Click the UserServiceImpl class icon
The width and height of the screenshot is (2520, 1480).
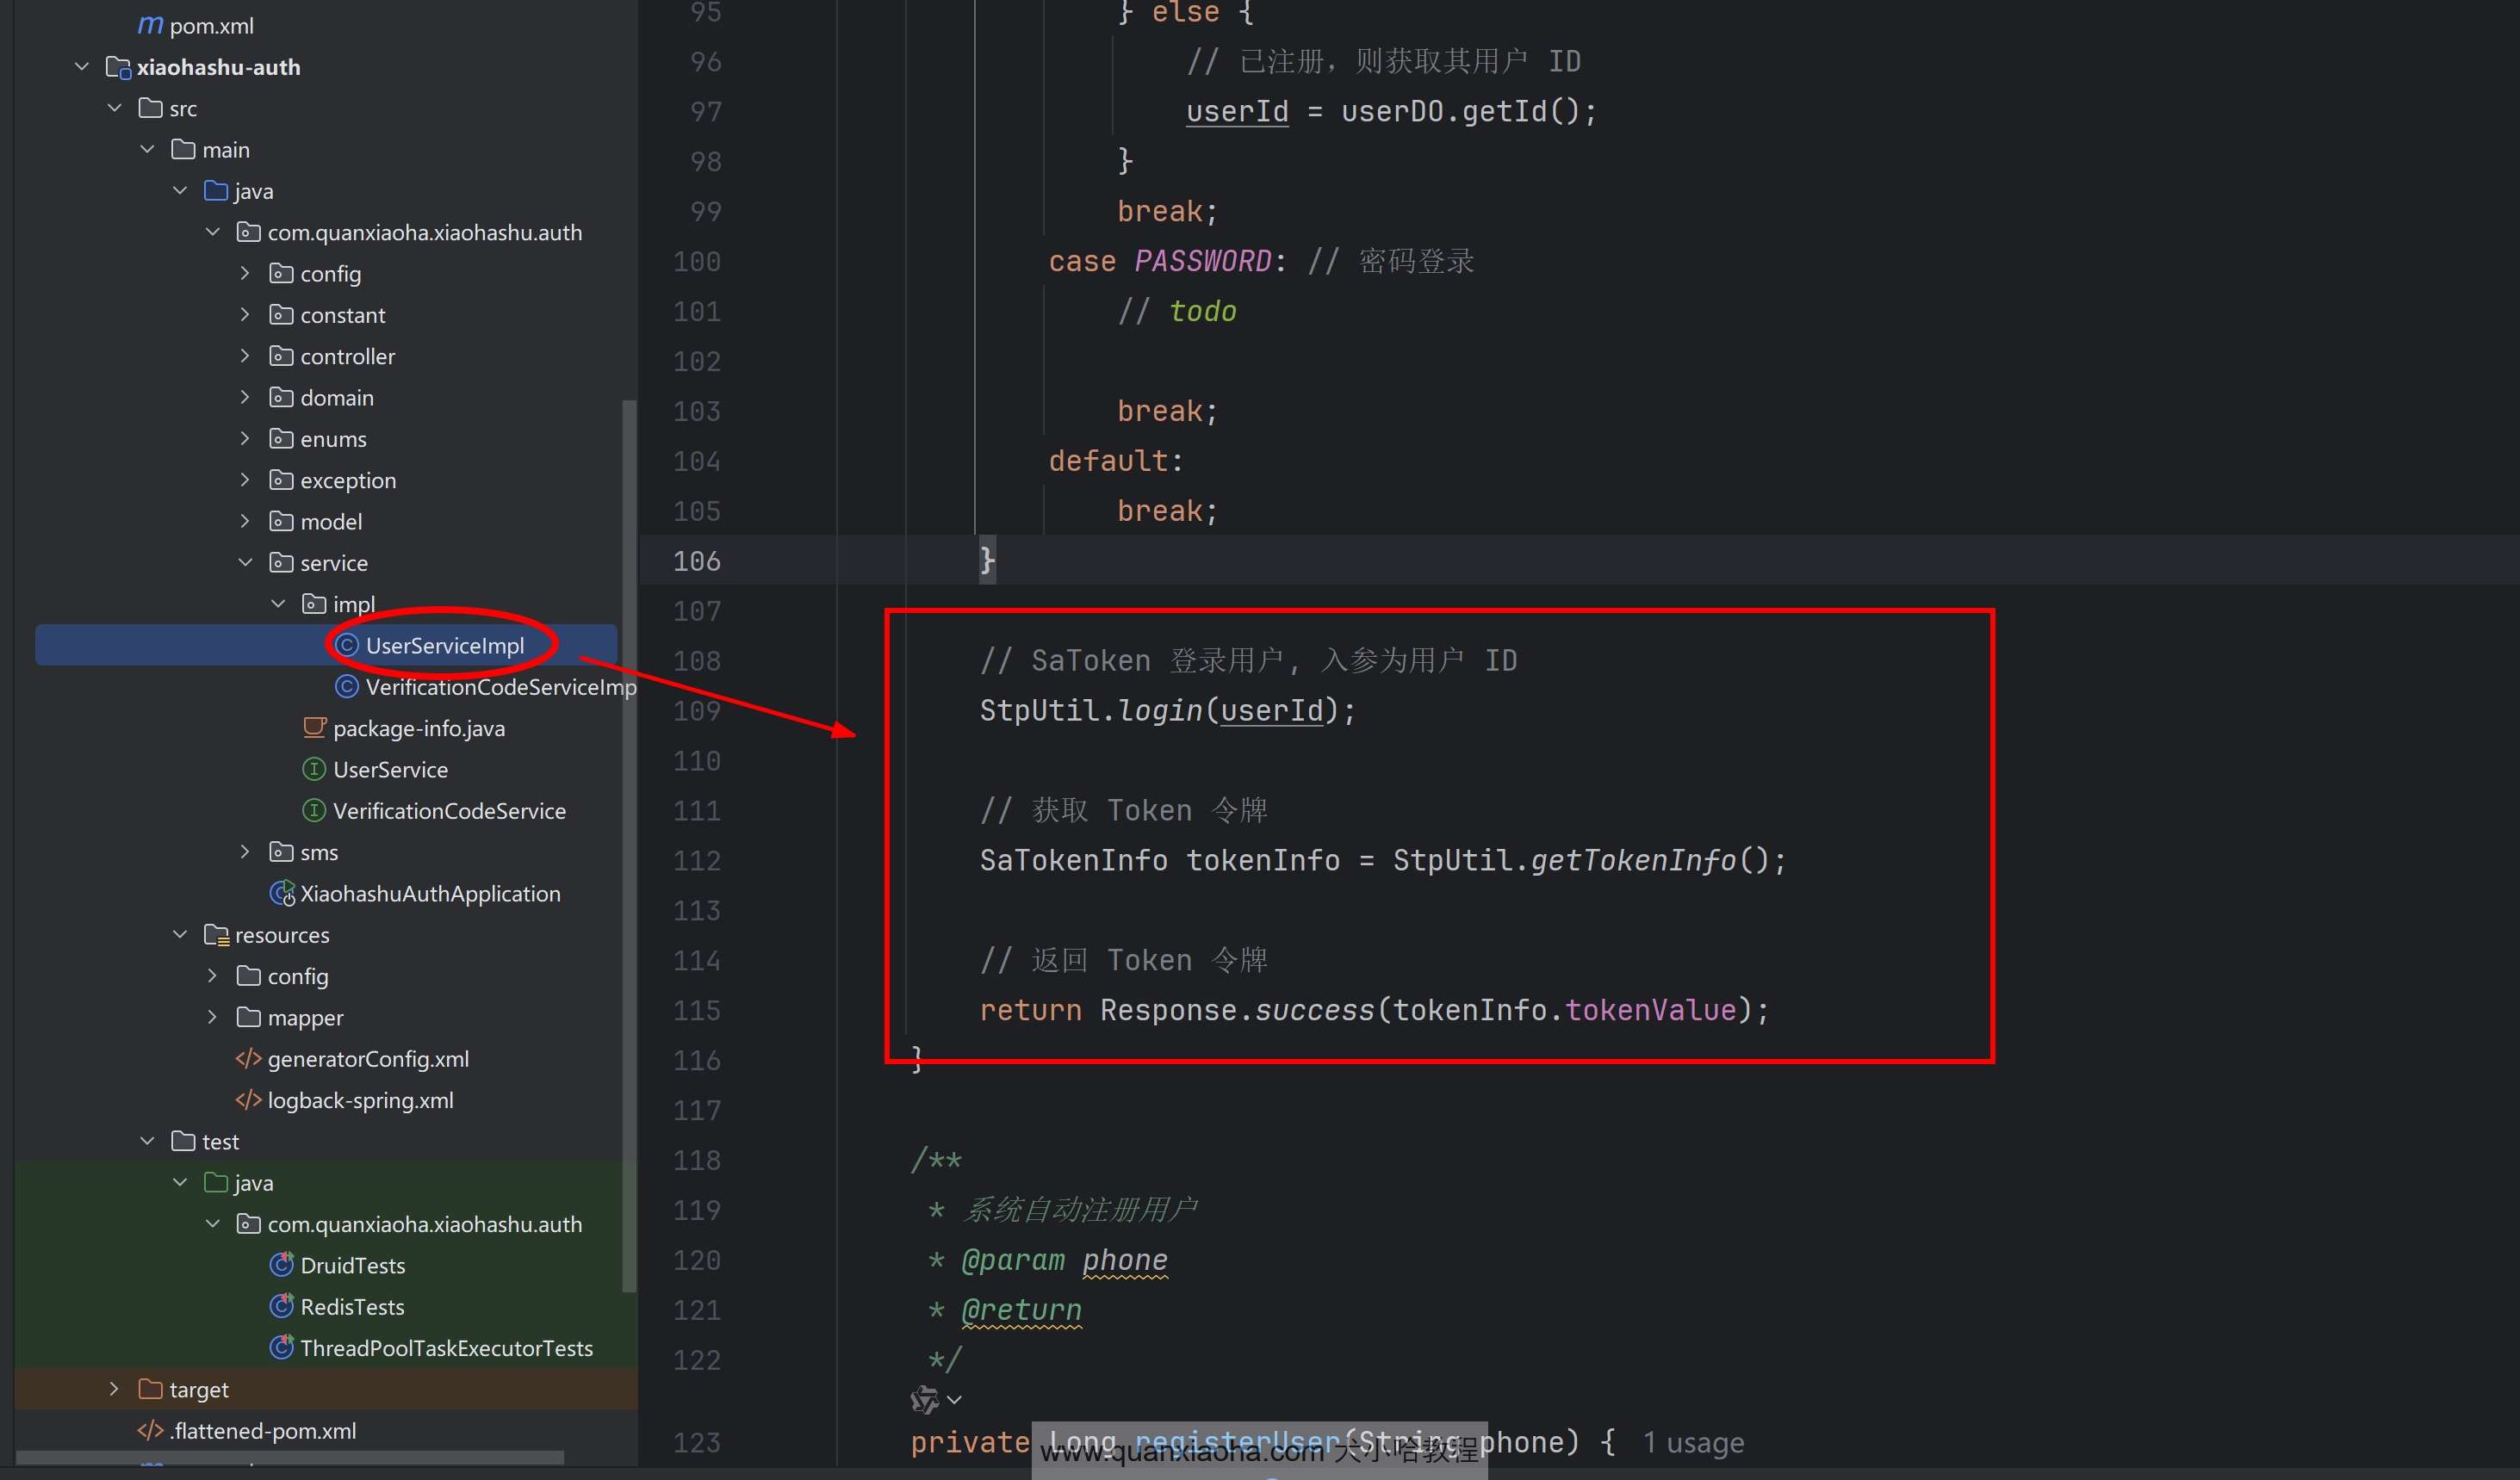pos(346,646)
